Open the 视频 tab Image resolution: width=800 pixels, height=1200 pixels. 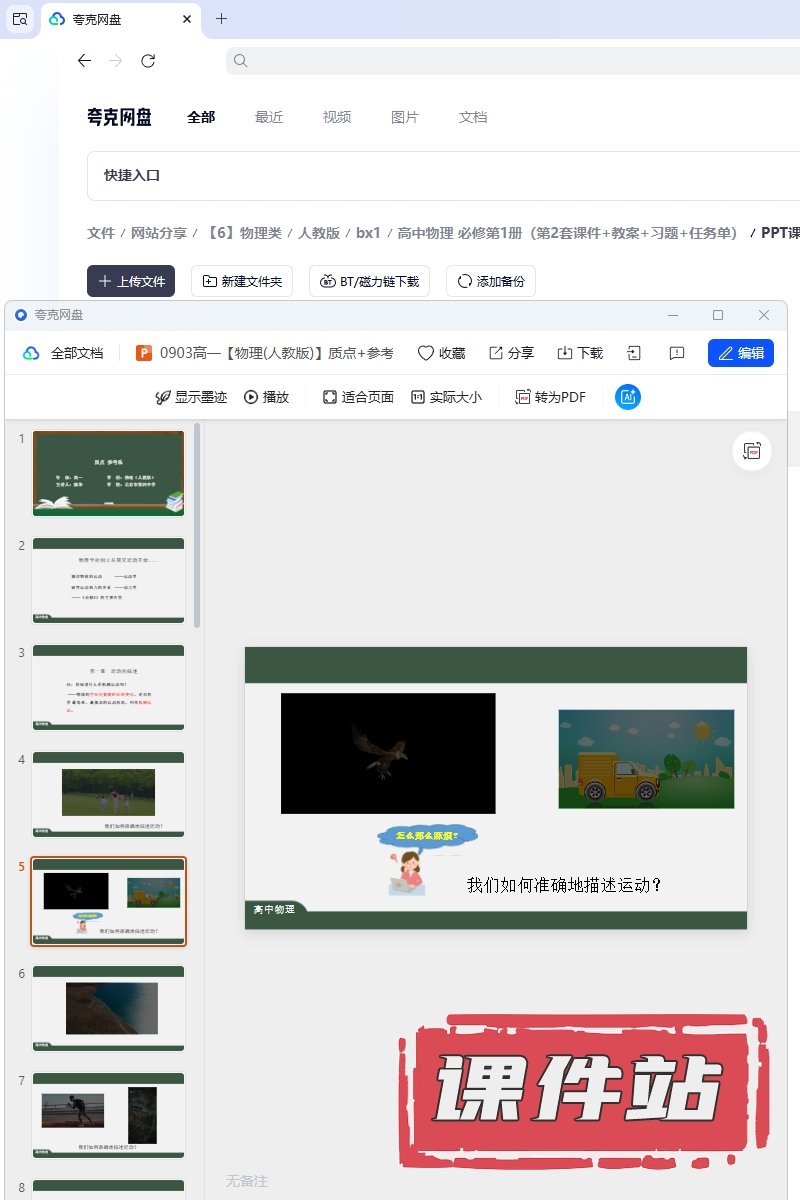(x=337, y=117)
